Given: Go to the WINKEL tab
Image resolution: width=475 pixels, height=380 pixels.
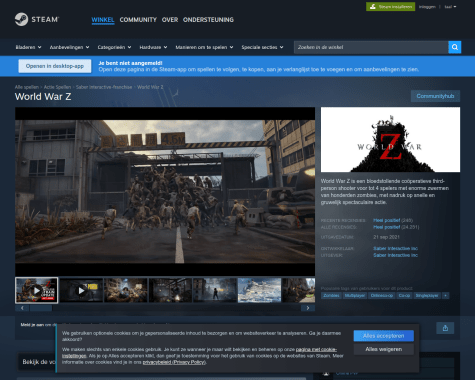Looking at the screenshot, I should pos(103,20).
